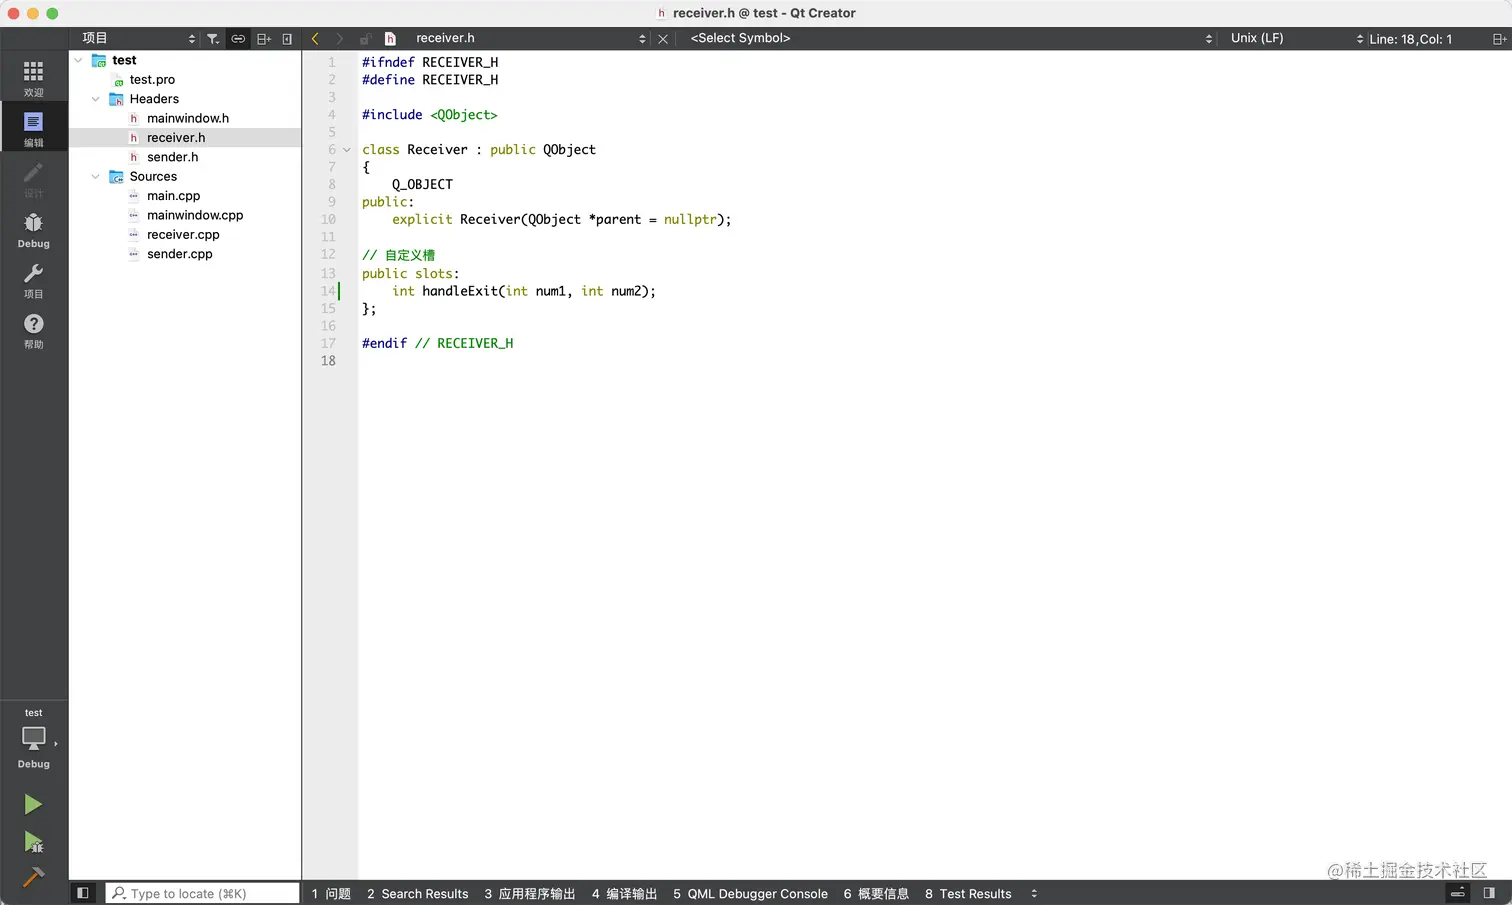The width and height of the screenshot is (1512, 905).
Task: Open the 6 概要信息 pane
Action: pyautogui.click(x=876, y=893)
